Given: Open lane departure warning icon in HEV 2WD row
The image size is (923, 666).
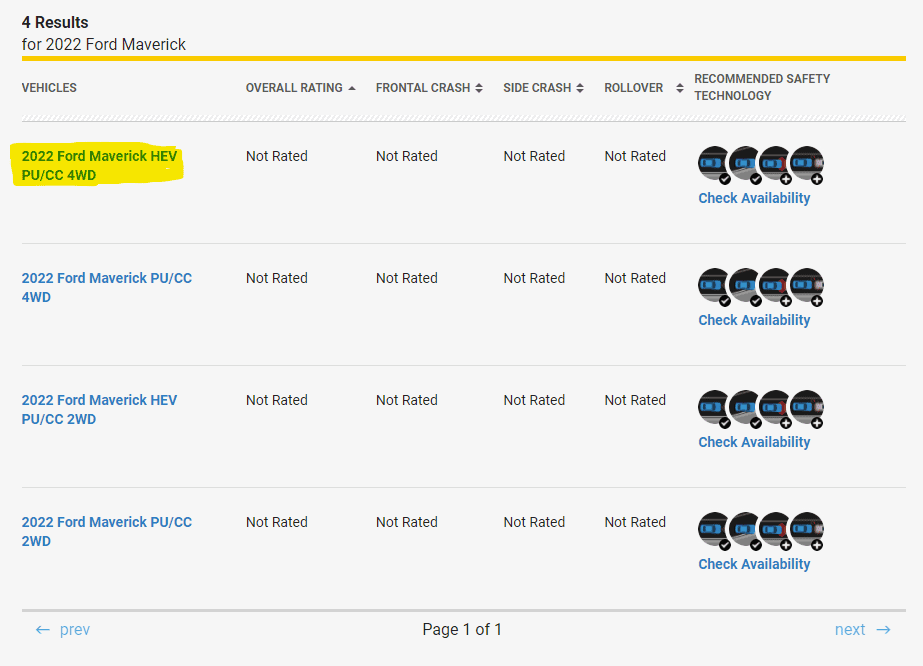Looking at the screenshot, I should [x=745, y=407].
